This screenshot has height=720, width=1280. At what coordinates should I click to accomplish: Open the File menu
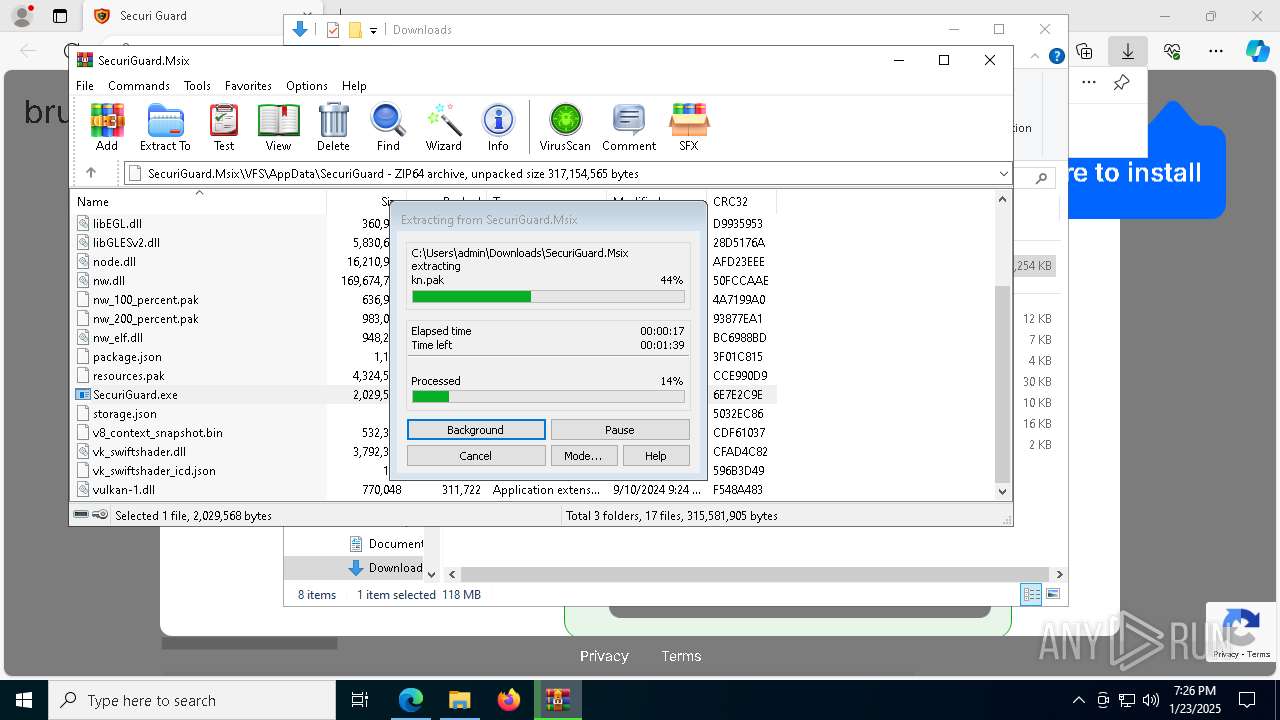[85, 86]
